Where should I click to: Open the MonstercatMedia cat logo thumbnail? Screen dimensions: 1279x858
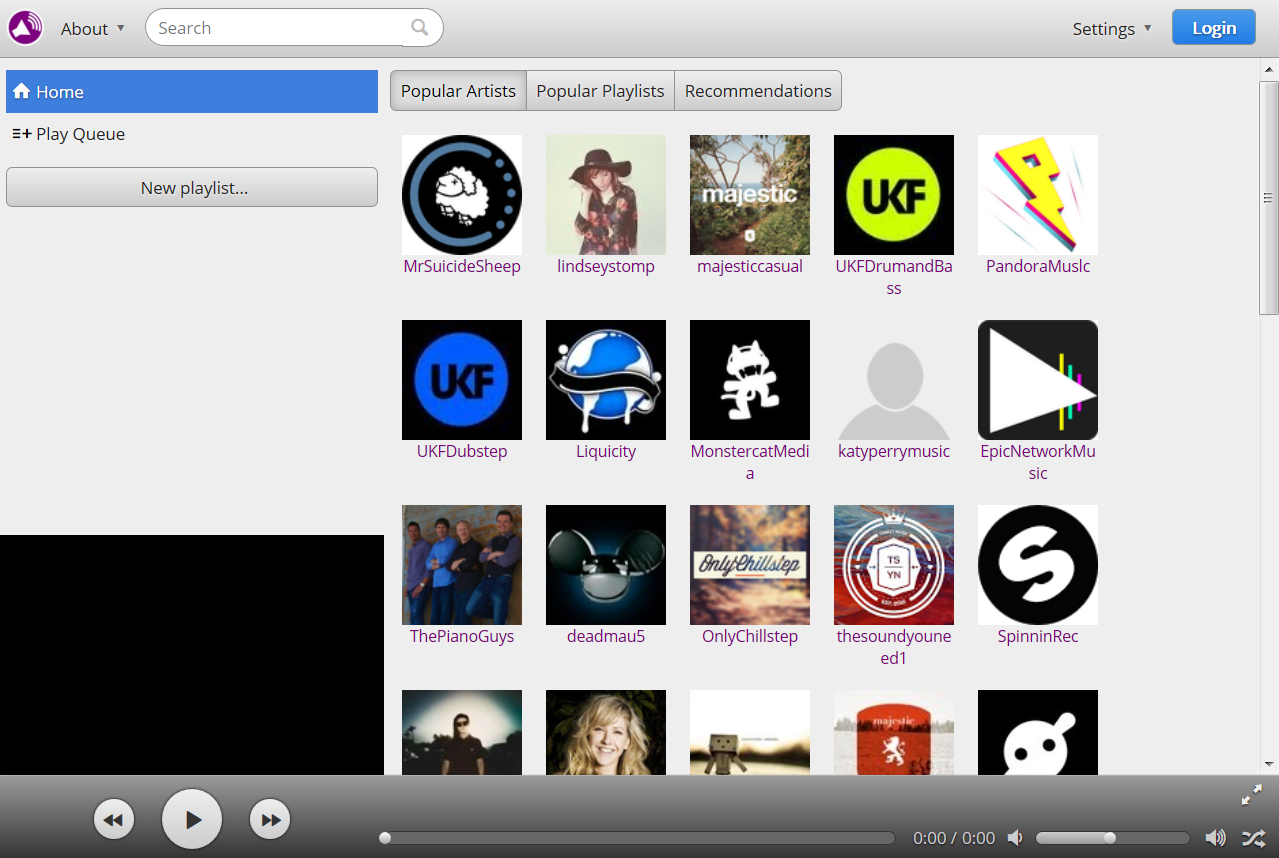pyautogui.click(x=750, y=380)
